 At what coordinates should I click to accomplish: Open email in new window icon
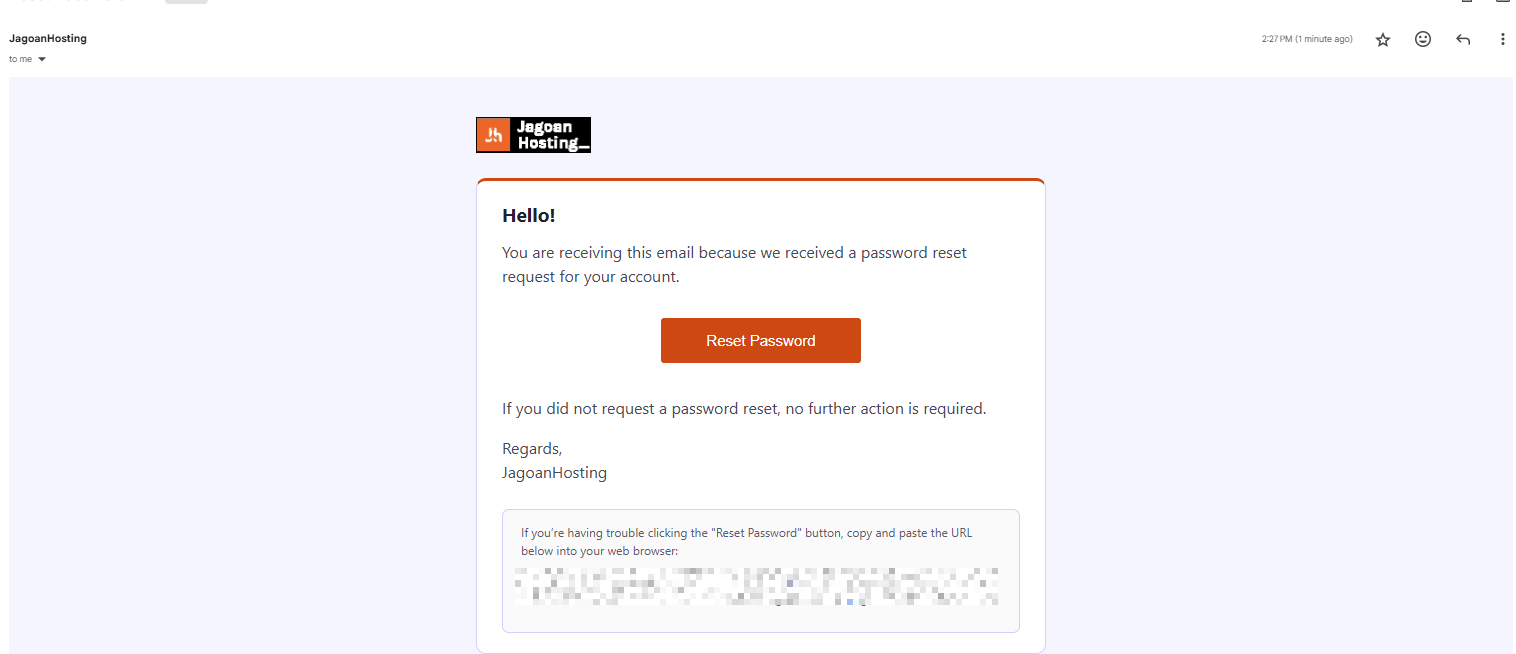[x=1504, y=4]
